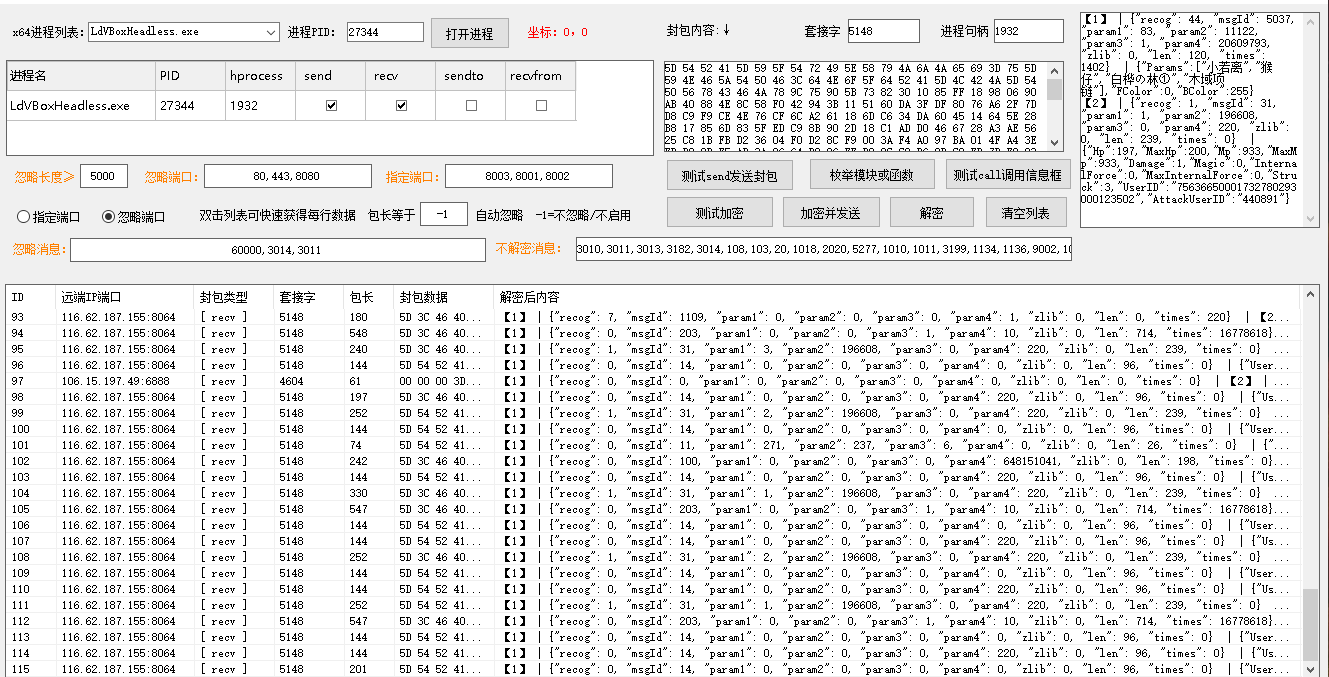This screenshot has width=1329, height=677.
Task: Click inside the 封包内容 hex data box
Action: coord(855,109)
